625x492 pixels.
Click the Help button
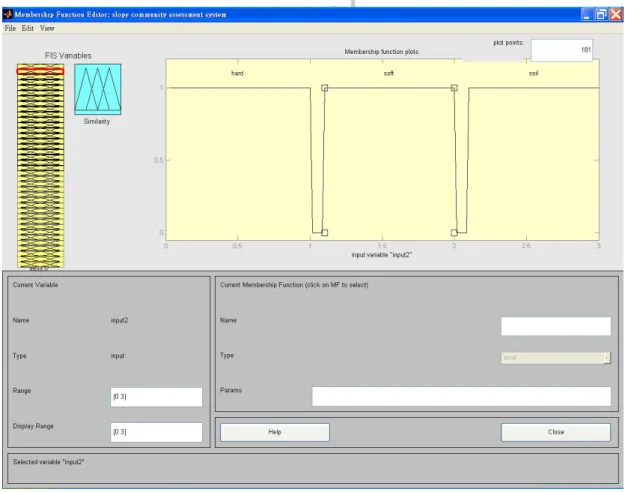click(275, 432)
